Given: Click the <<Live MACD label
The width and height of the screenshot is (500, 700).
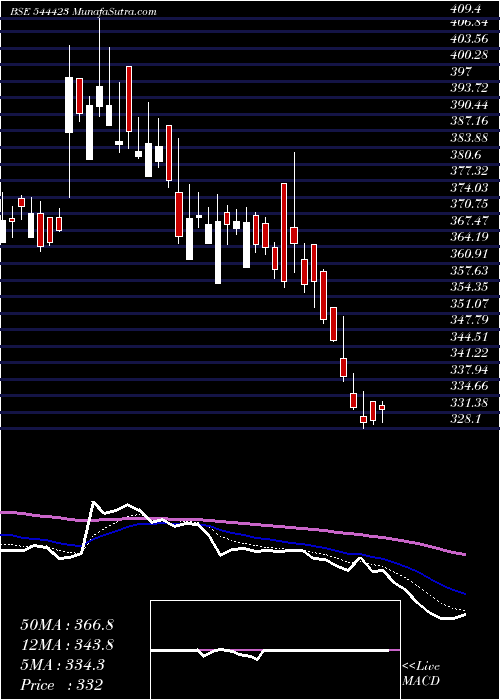Looking at the screenshot, I should pos(421,674).
